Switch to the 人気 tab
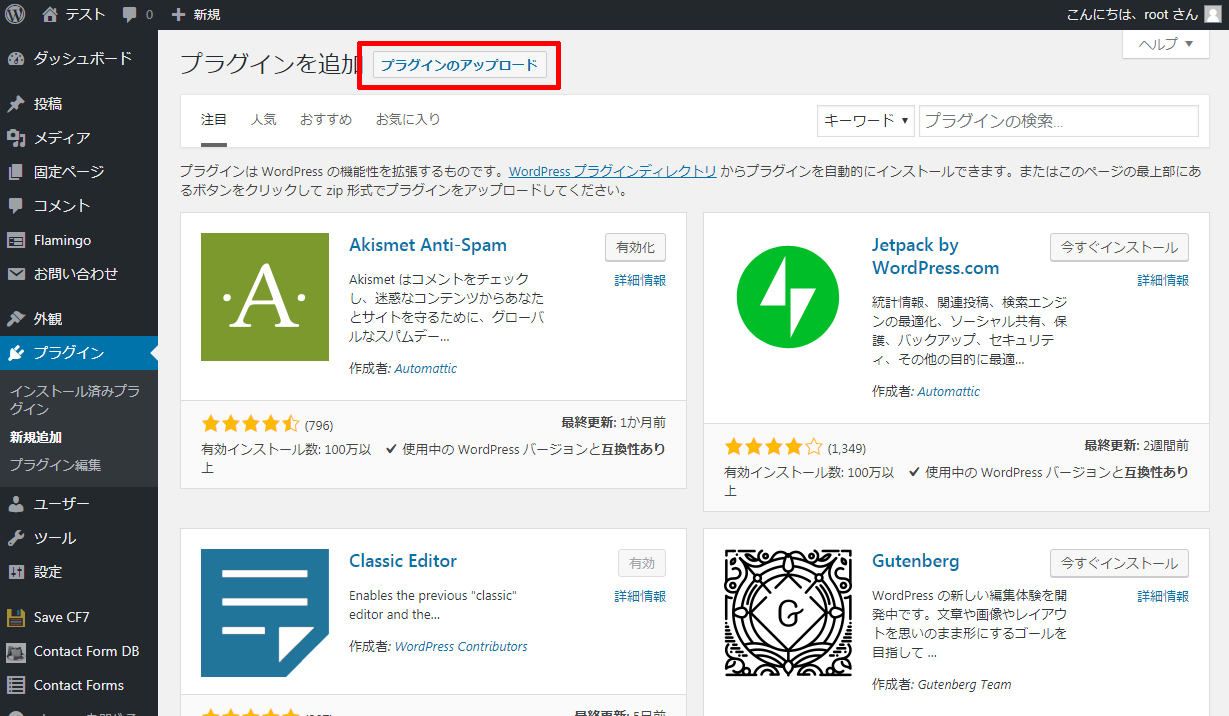1229x716 pixels. tap(264, 119)
